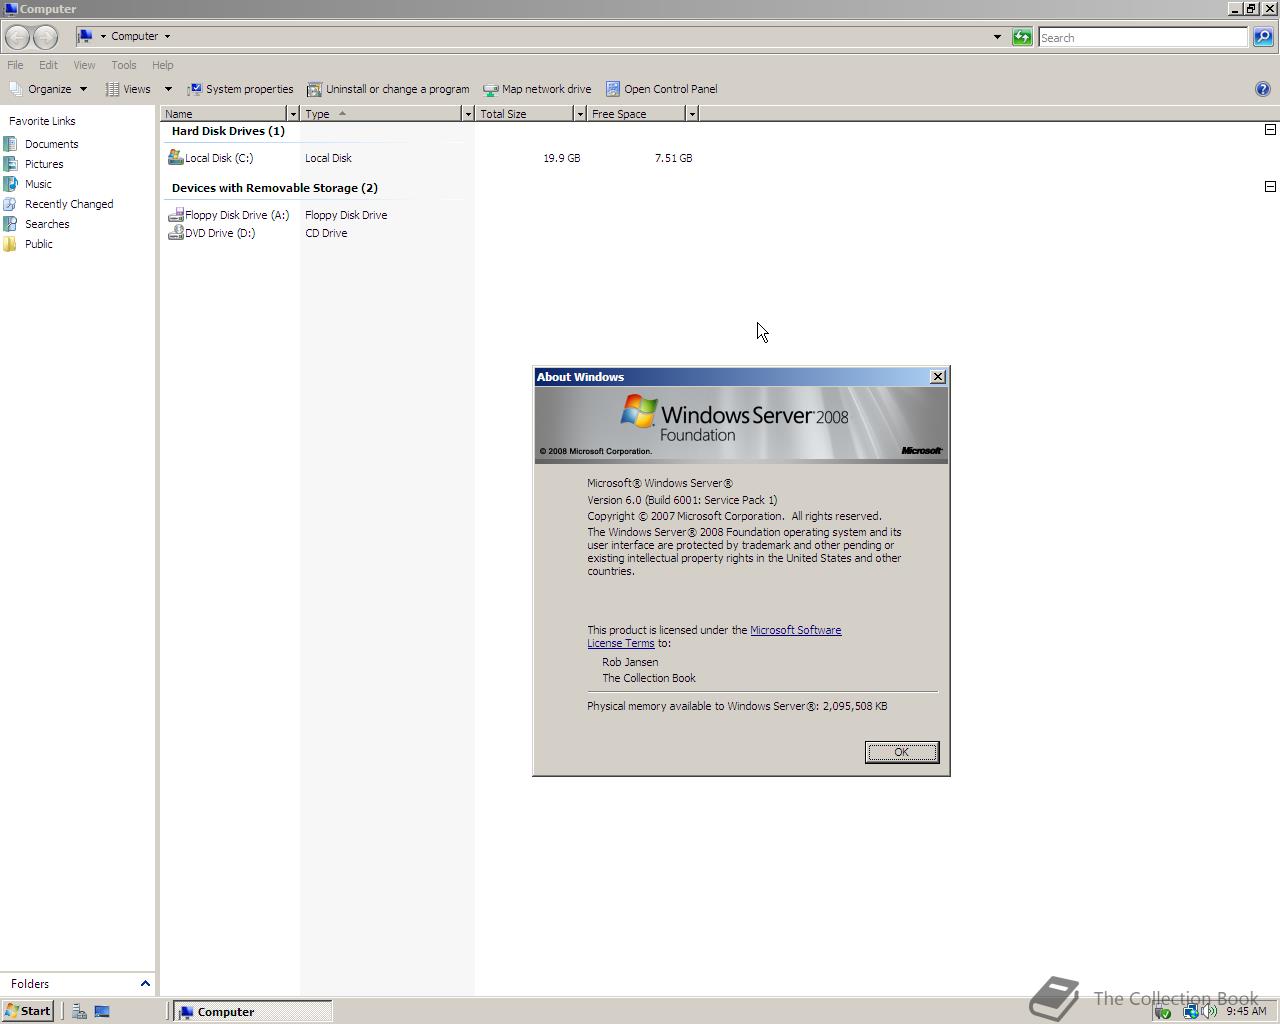The width and height of the screenshot is (1280, 1024).
Task: Sort by the Free Space column header
Action: 636,114
